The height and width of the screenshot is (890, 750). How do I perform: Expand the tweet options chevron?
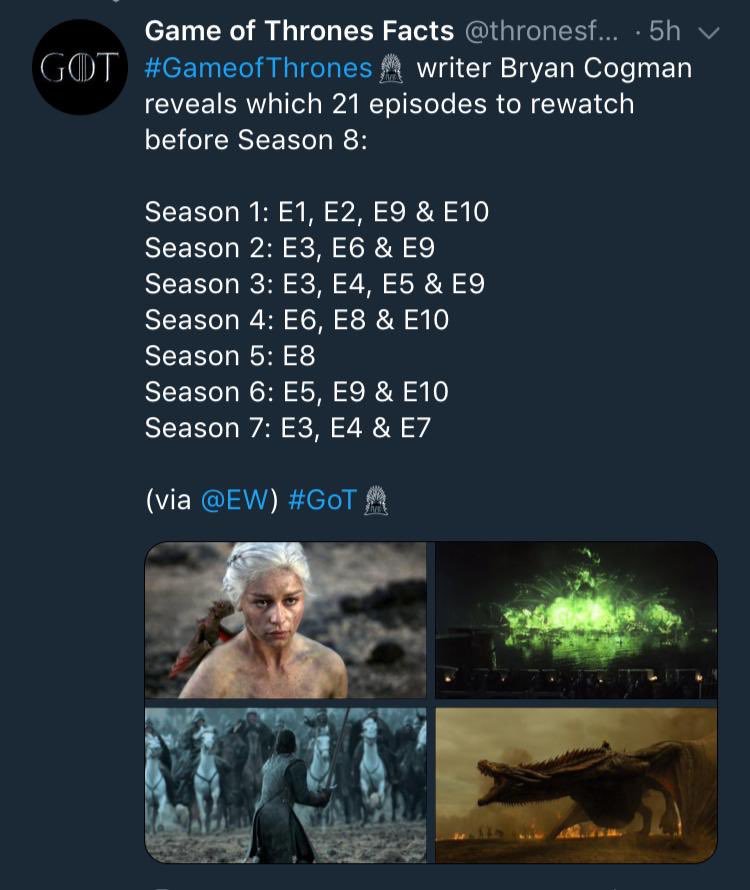pyautogui.click(x=708, y=33)
